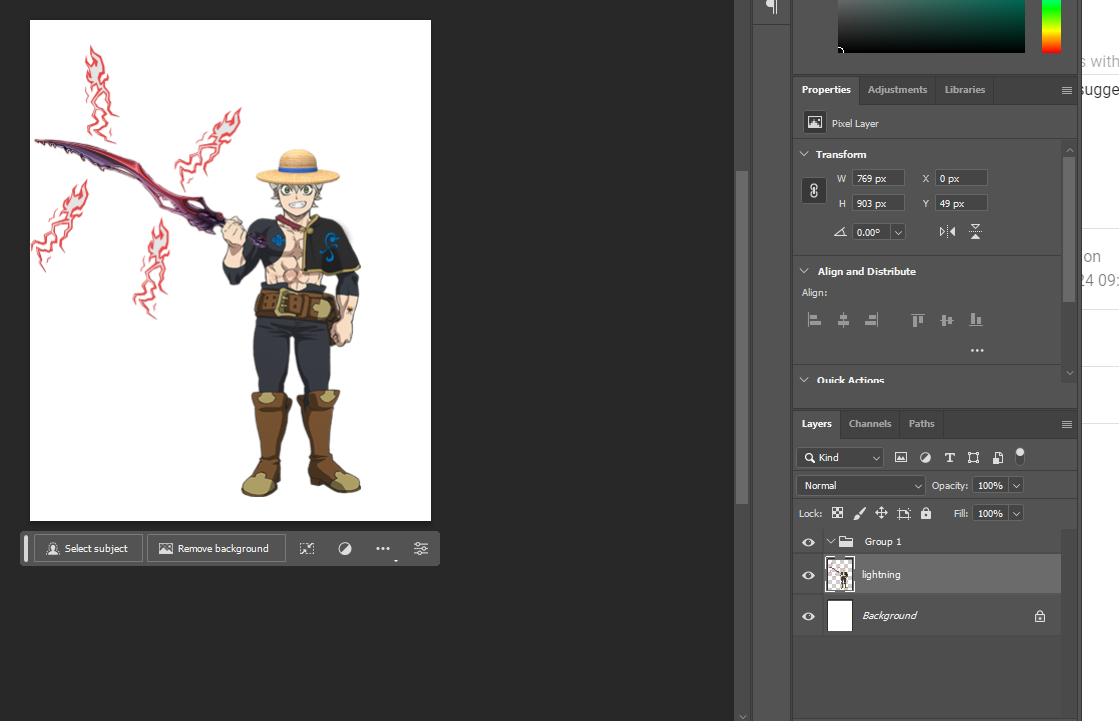Toggle filter for shape layers icon
The image size is (1119, 721).
(973, 458)
